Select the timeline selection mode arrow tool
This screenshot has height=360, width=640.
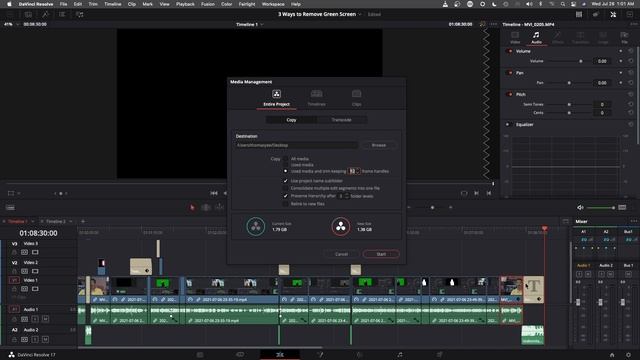(192, 207)
